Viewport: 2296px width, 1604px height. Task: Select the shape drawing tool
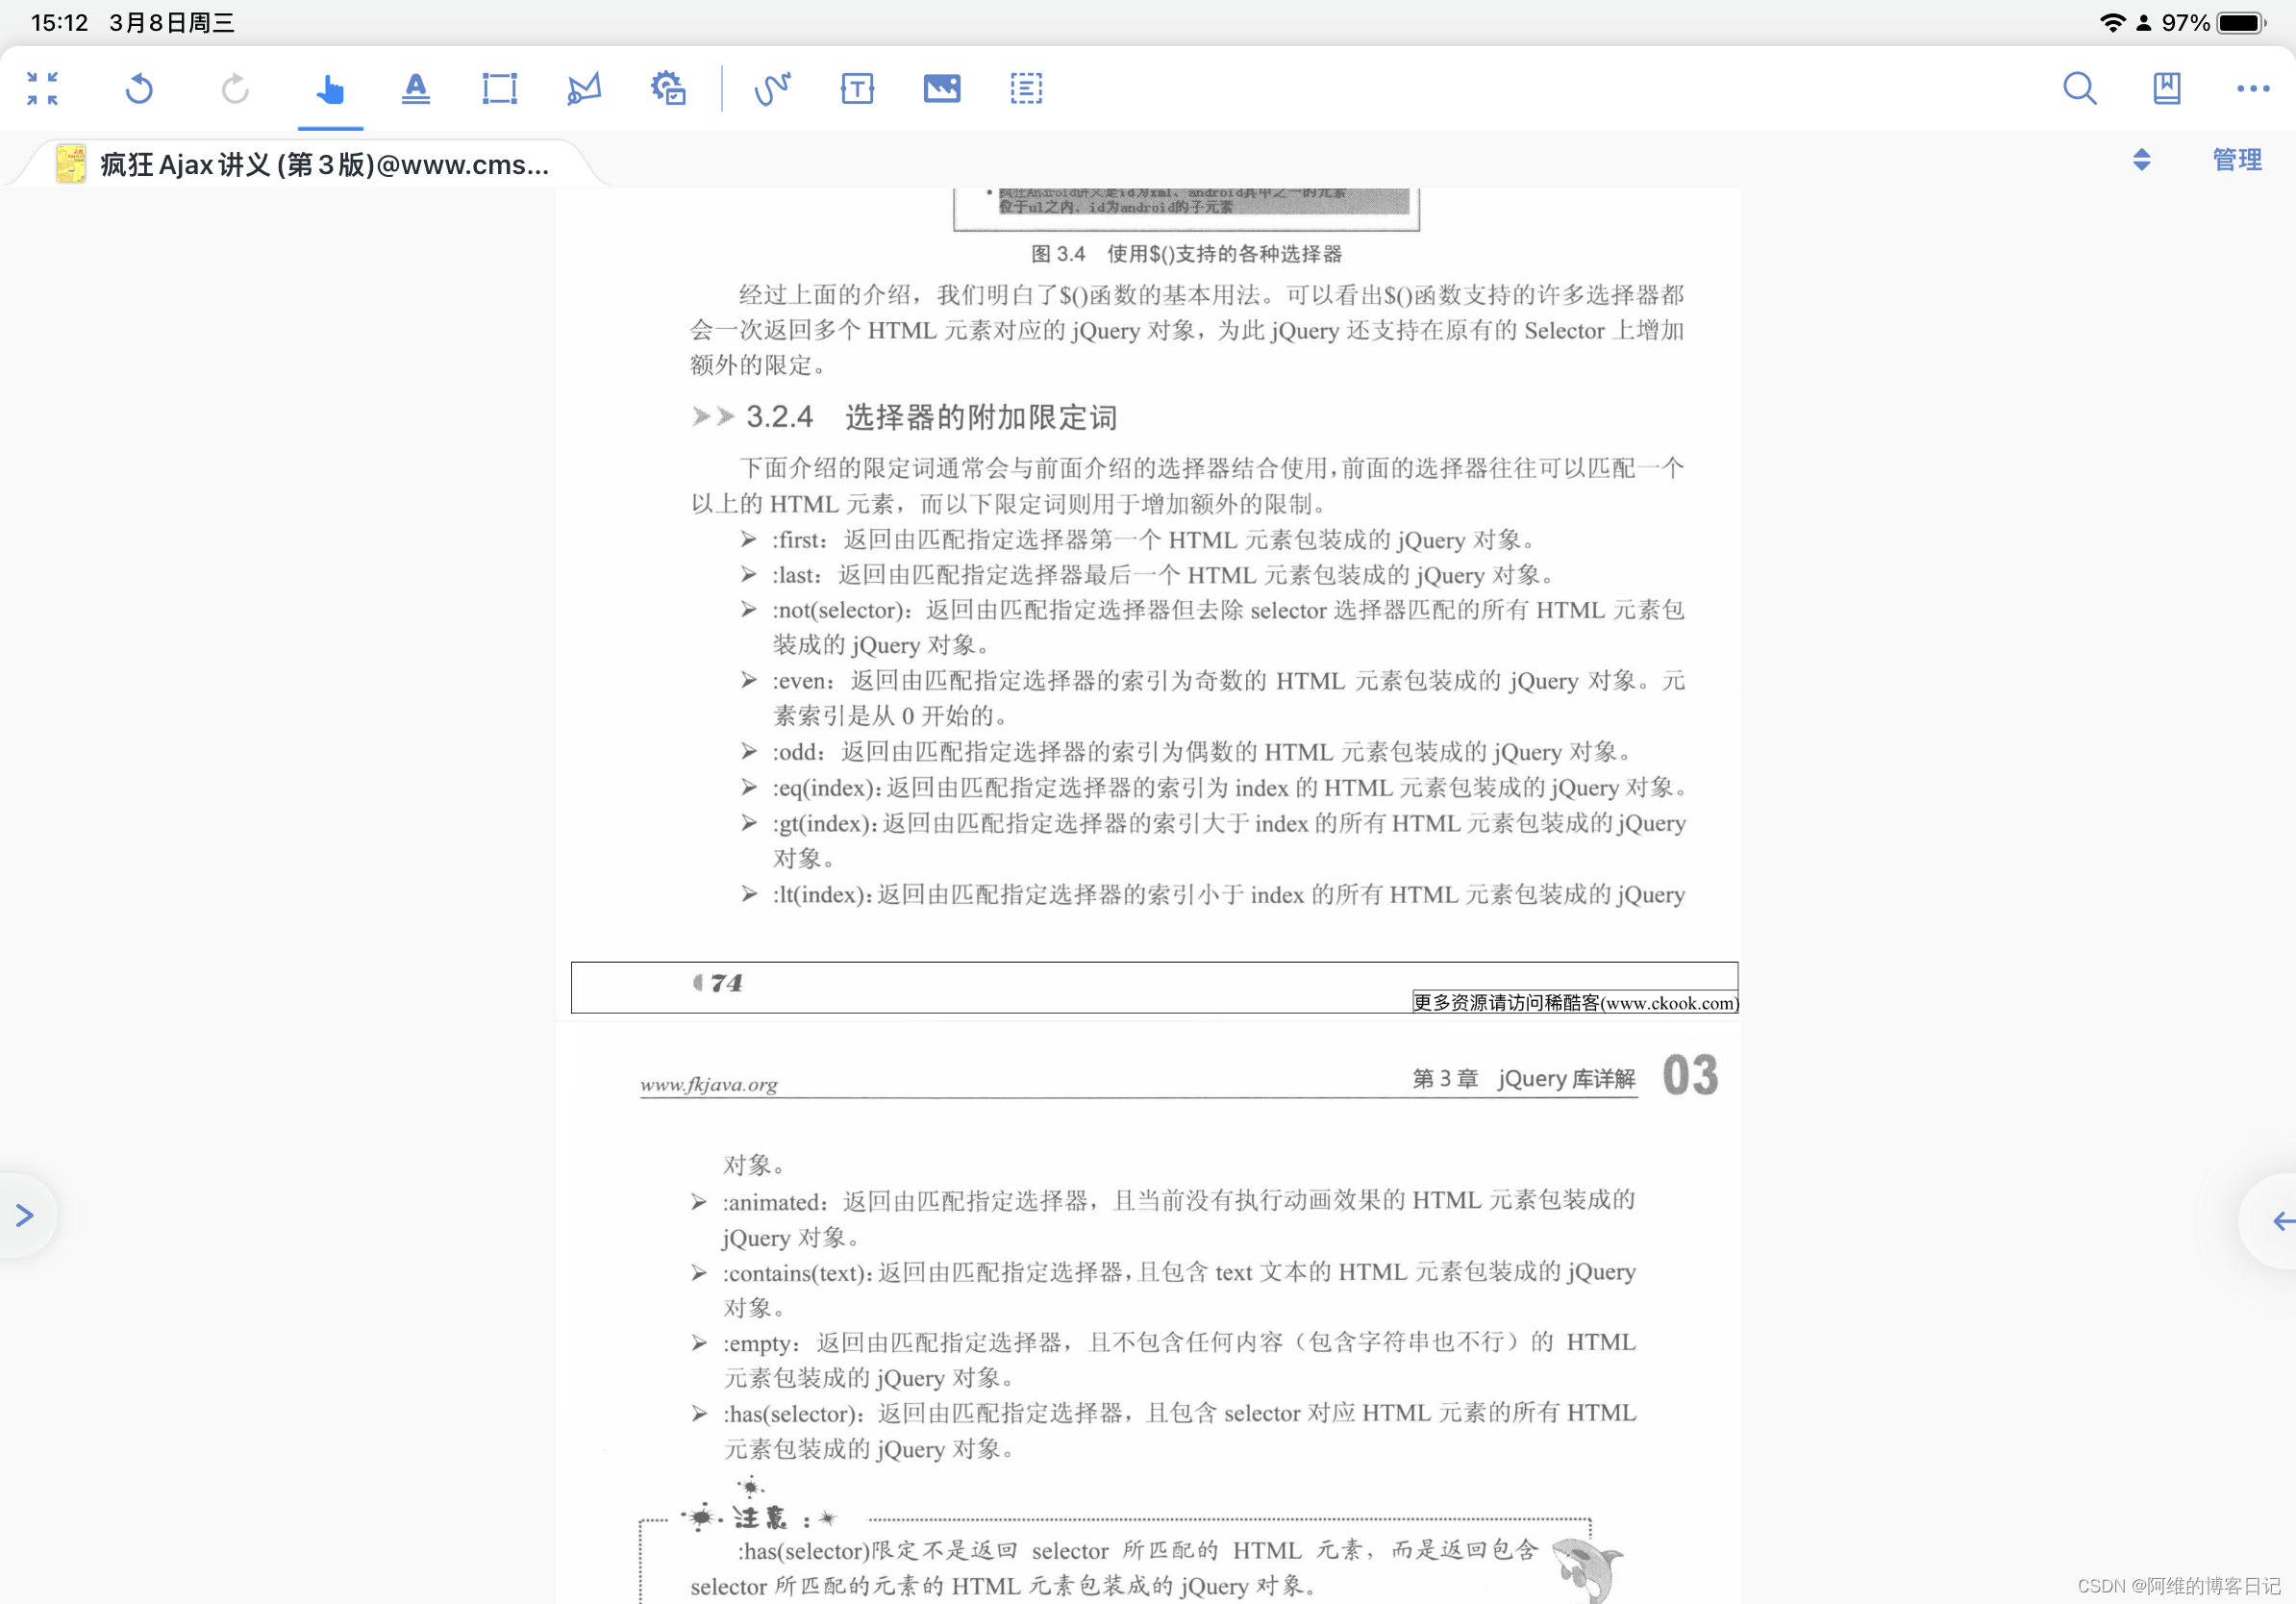(x=584, y=88)
